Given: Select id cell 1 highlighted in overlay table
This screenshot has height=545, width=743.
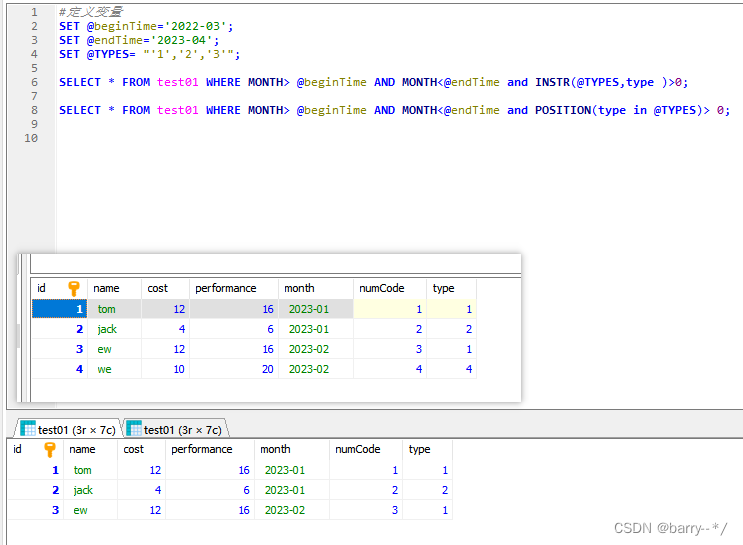Looking at the screenshot, I should tap(59, 309).
